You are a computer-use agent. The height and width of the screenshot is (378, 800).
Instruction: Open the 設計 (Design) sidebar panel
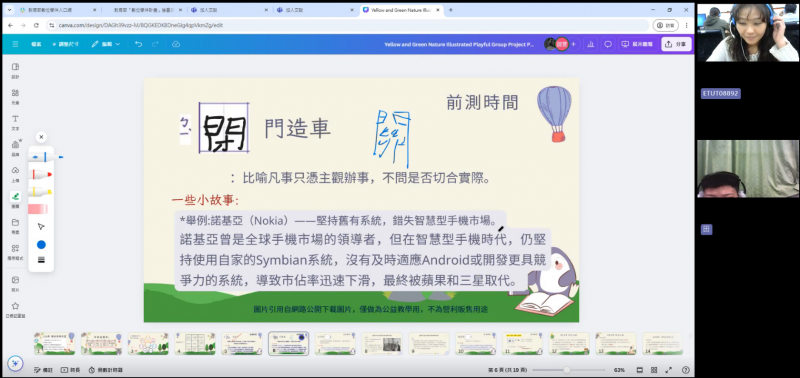15,71
